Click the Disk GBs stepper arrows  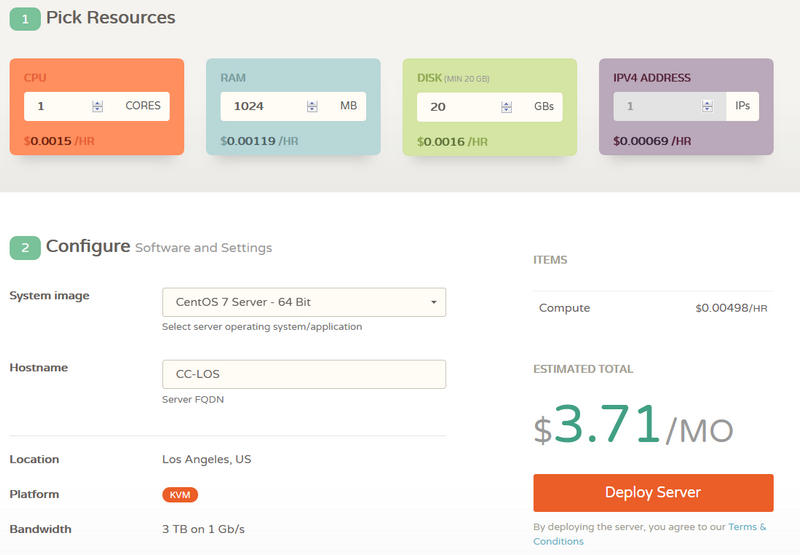tap(509, 106)
